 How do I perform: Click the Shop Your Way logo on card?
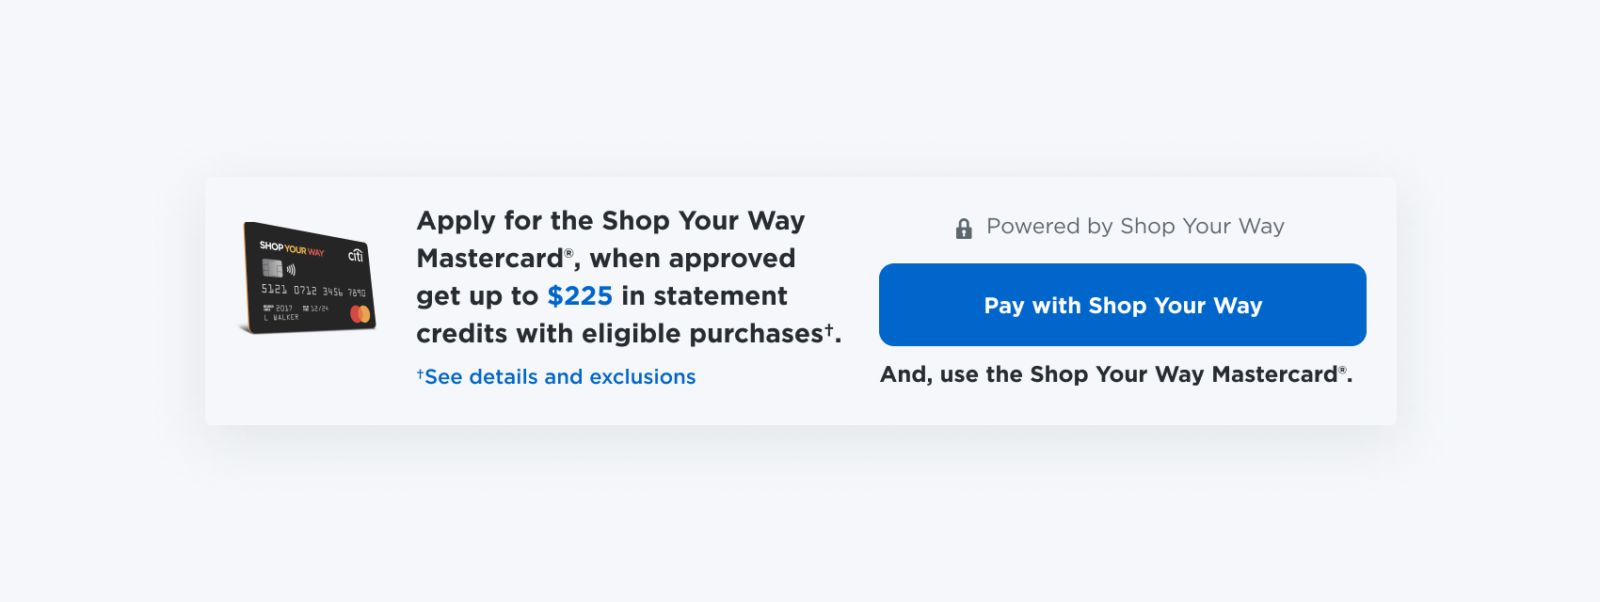(292, 248)
